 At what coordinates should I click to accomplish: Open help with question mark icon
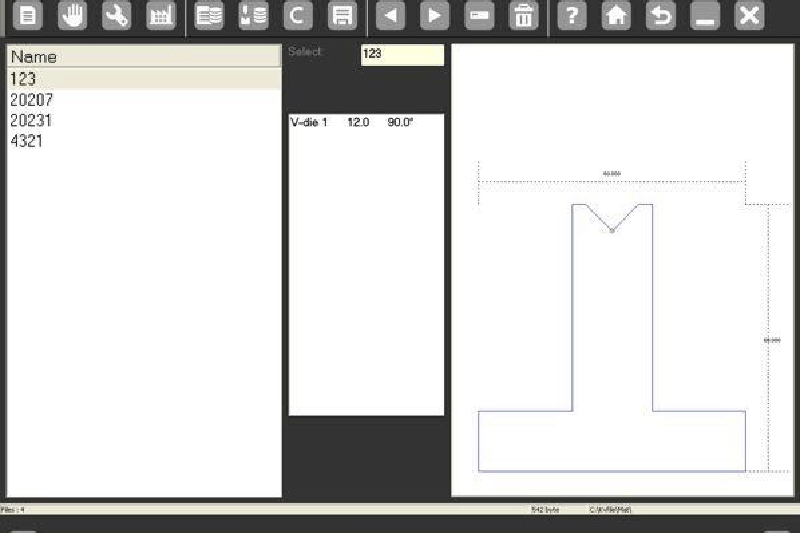571,16
